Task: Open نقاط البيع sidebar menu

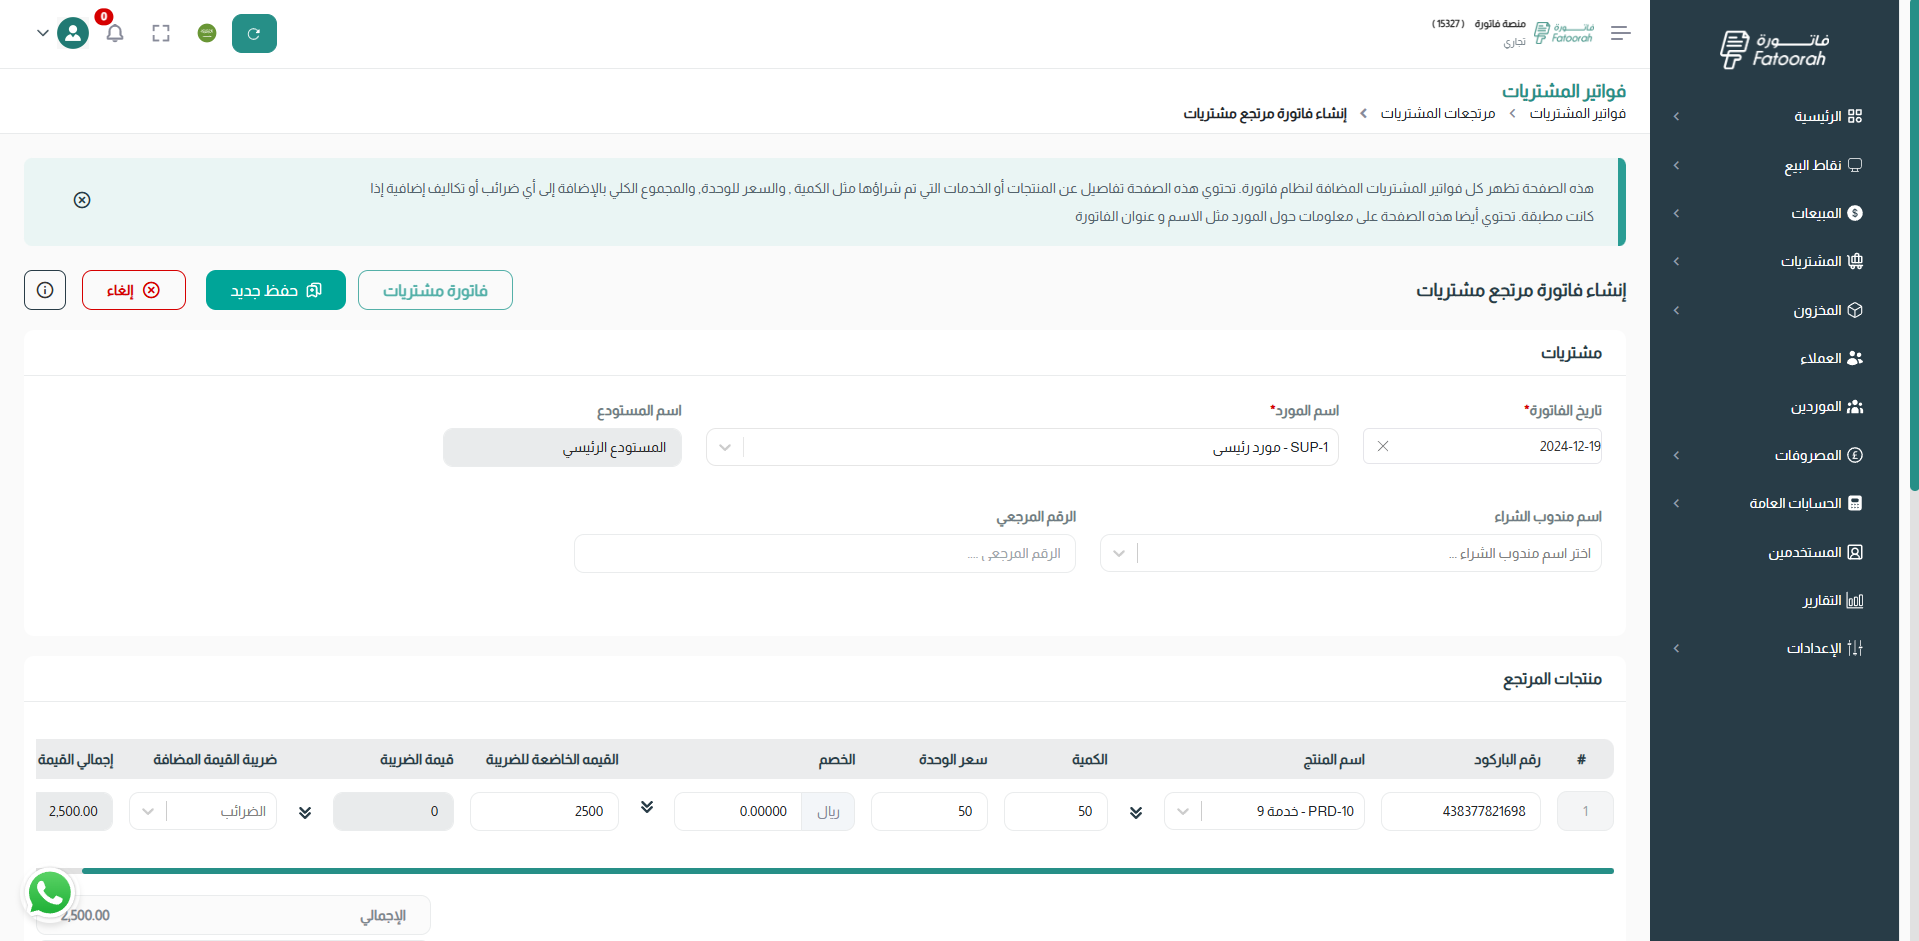Action: 1823,165
